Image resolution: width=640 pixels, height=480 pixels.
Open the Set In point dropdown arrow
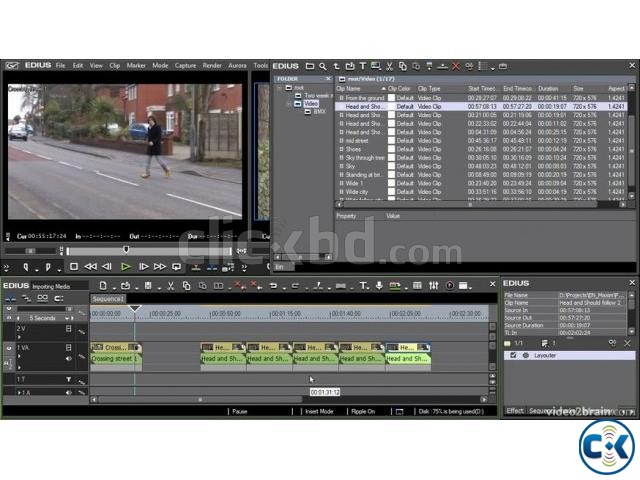(36, 270)
